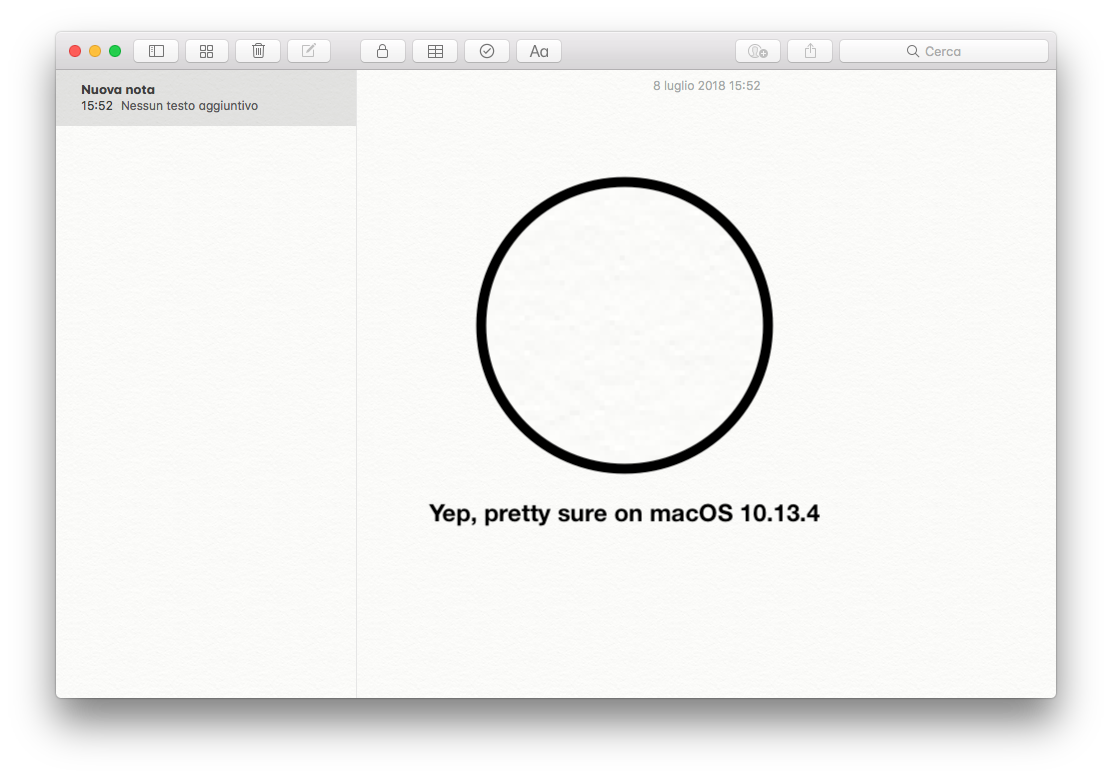Click 'Nessun testo aggiuntivo' preview text

189,106
